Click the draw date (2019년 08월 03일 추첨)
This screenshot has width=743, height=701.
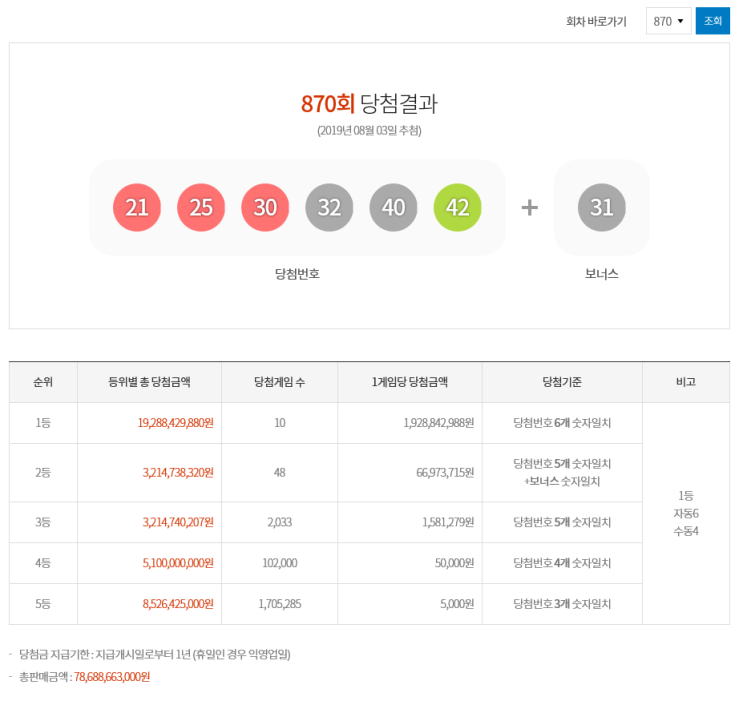369,131
